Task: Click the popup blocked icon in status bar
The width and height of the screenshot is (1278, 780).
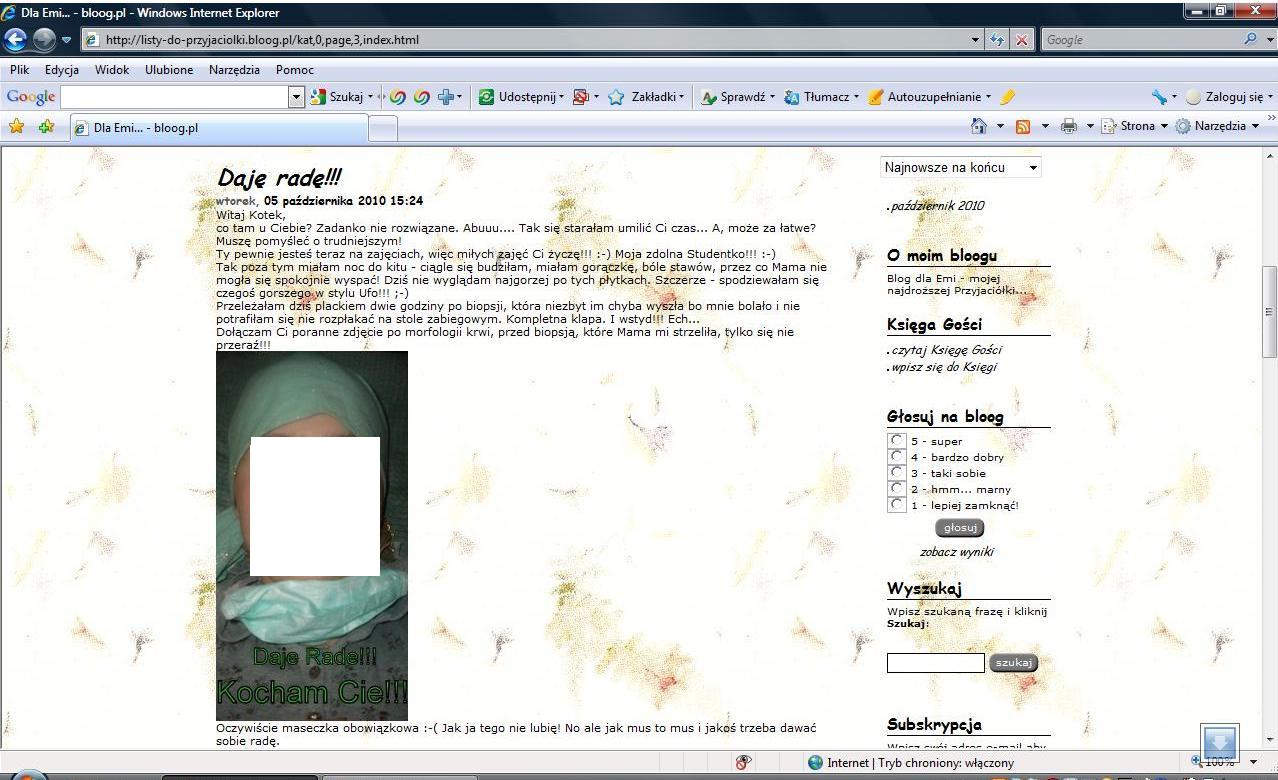Action: 743,763
